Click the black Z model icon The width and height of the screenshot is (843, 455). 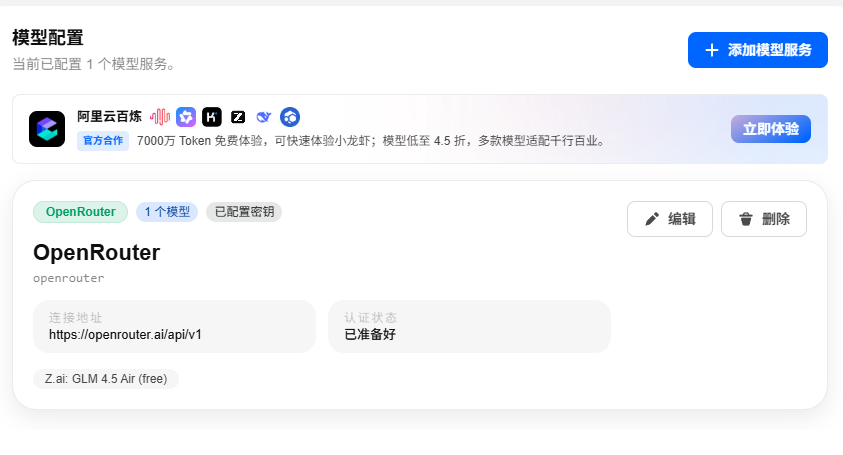click(x=238, y=117)
